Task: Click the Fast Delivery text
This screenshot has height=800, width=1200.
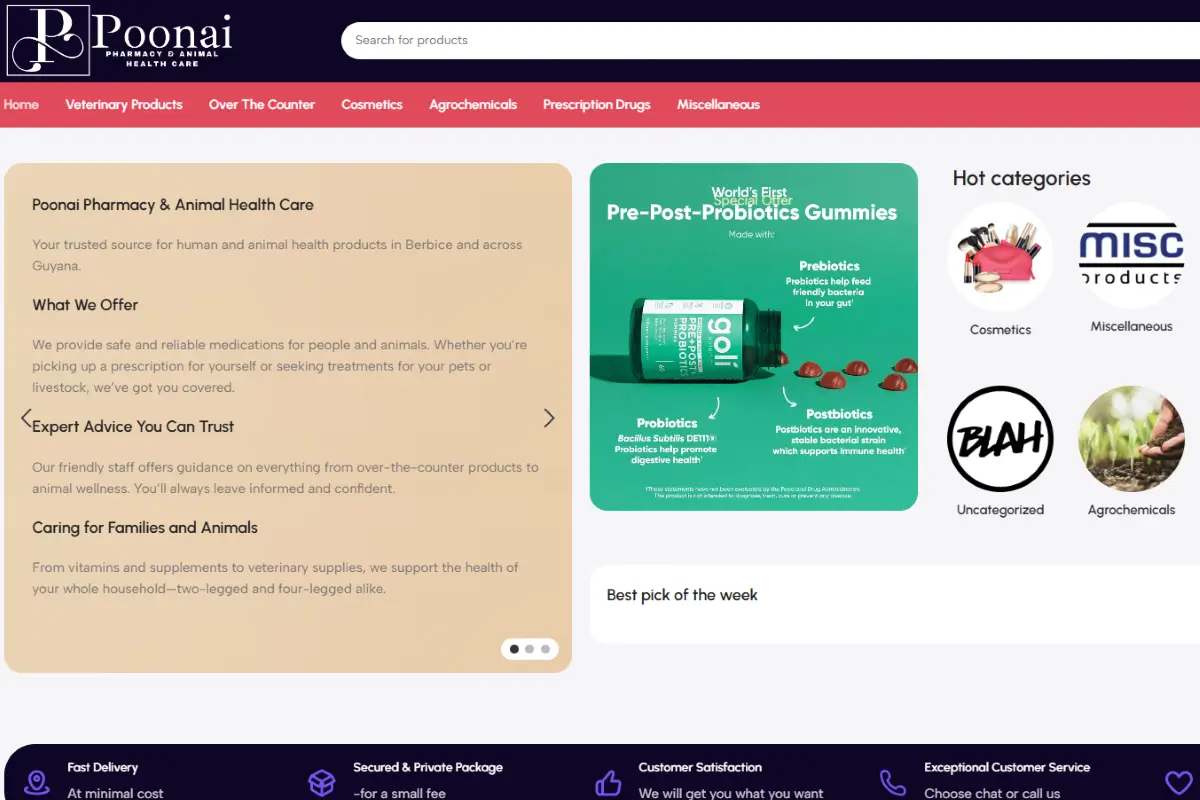Action: [102, 768]
